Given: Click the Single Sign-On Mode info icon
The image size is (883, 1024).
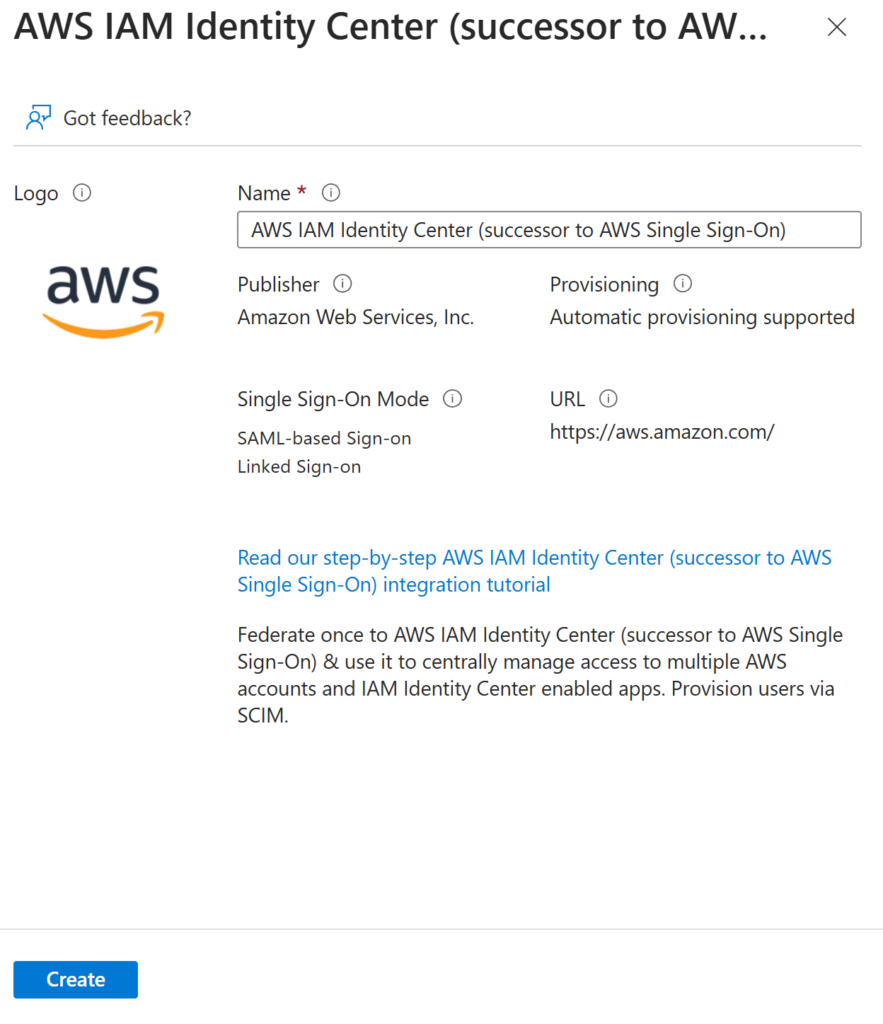Looking at the screenshot, I should (x=452, y=398).
